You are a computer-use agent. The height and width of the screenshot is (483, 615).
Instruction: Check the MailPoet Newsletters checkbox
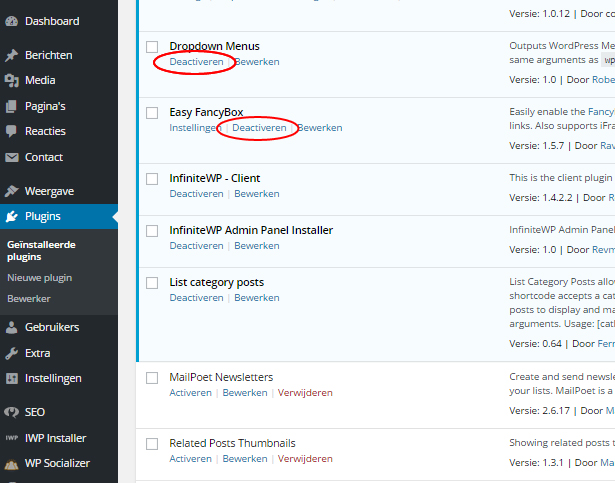(152, 378)
